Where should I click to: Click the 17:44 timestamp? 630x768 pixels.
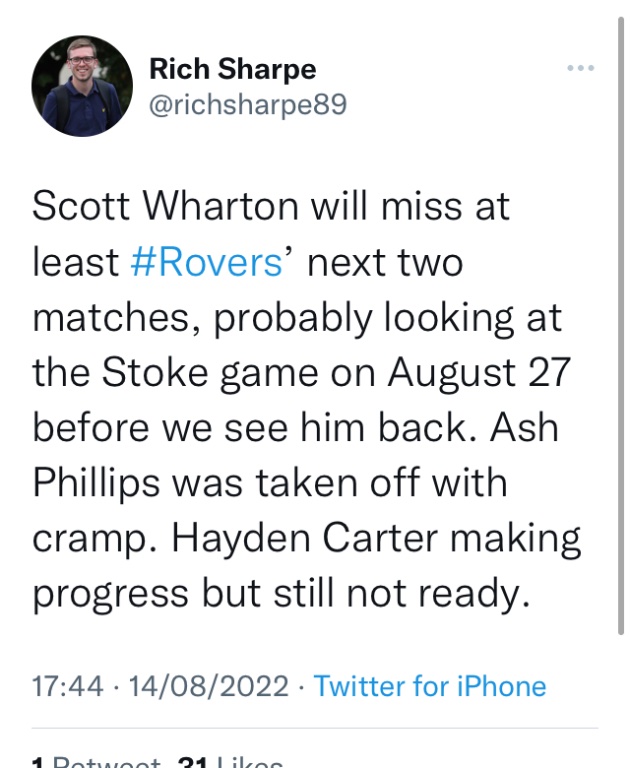[x=68, y=686]
